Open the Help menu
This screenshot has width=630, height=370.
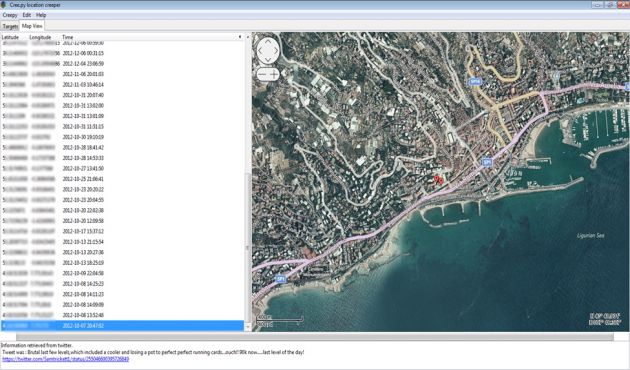point(41,15)
